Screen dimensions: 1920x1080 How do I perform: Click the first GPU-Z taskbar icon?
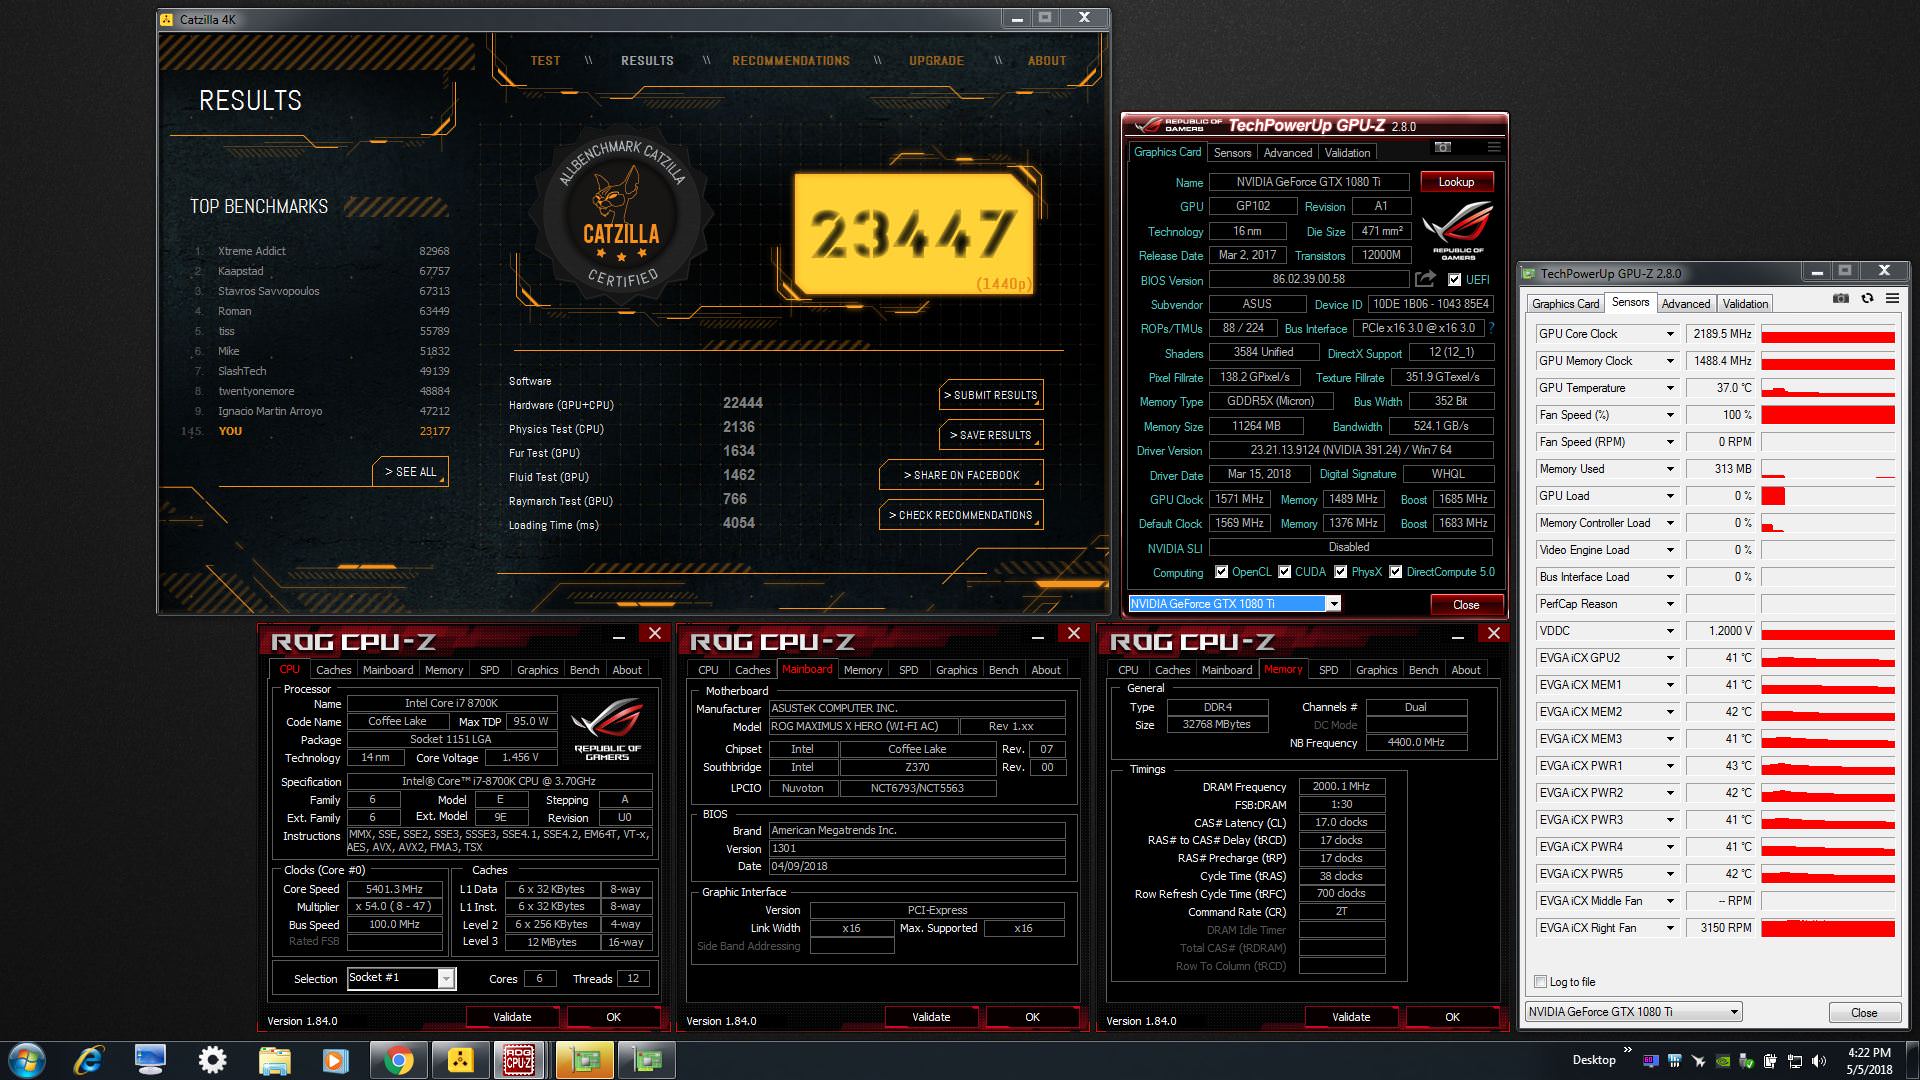point(584,1060)
